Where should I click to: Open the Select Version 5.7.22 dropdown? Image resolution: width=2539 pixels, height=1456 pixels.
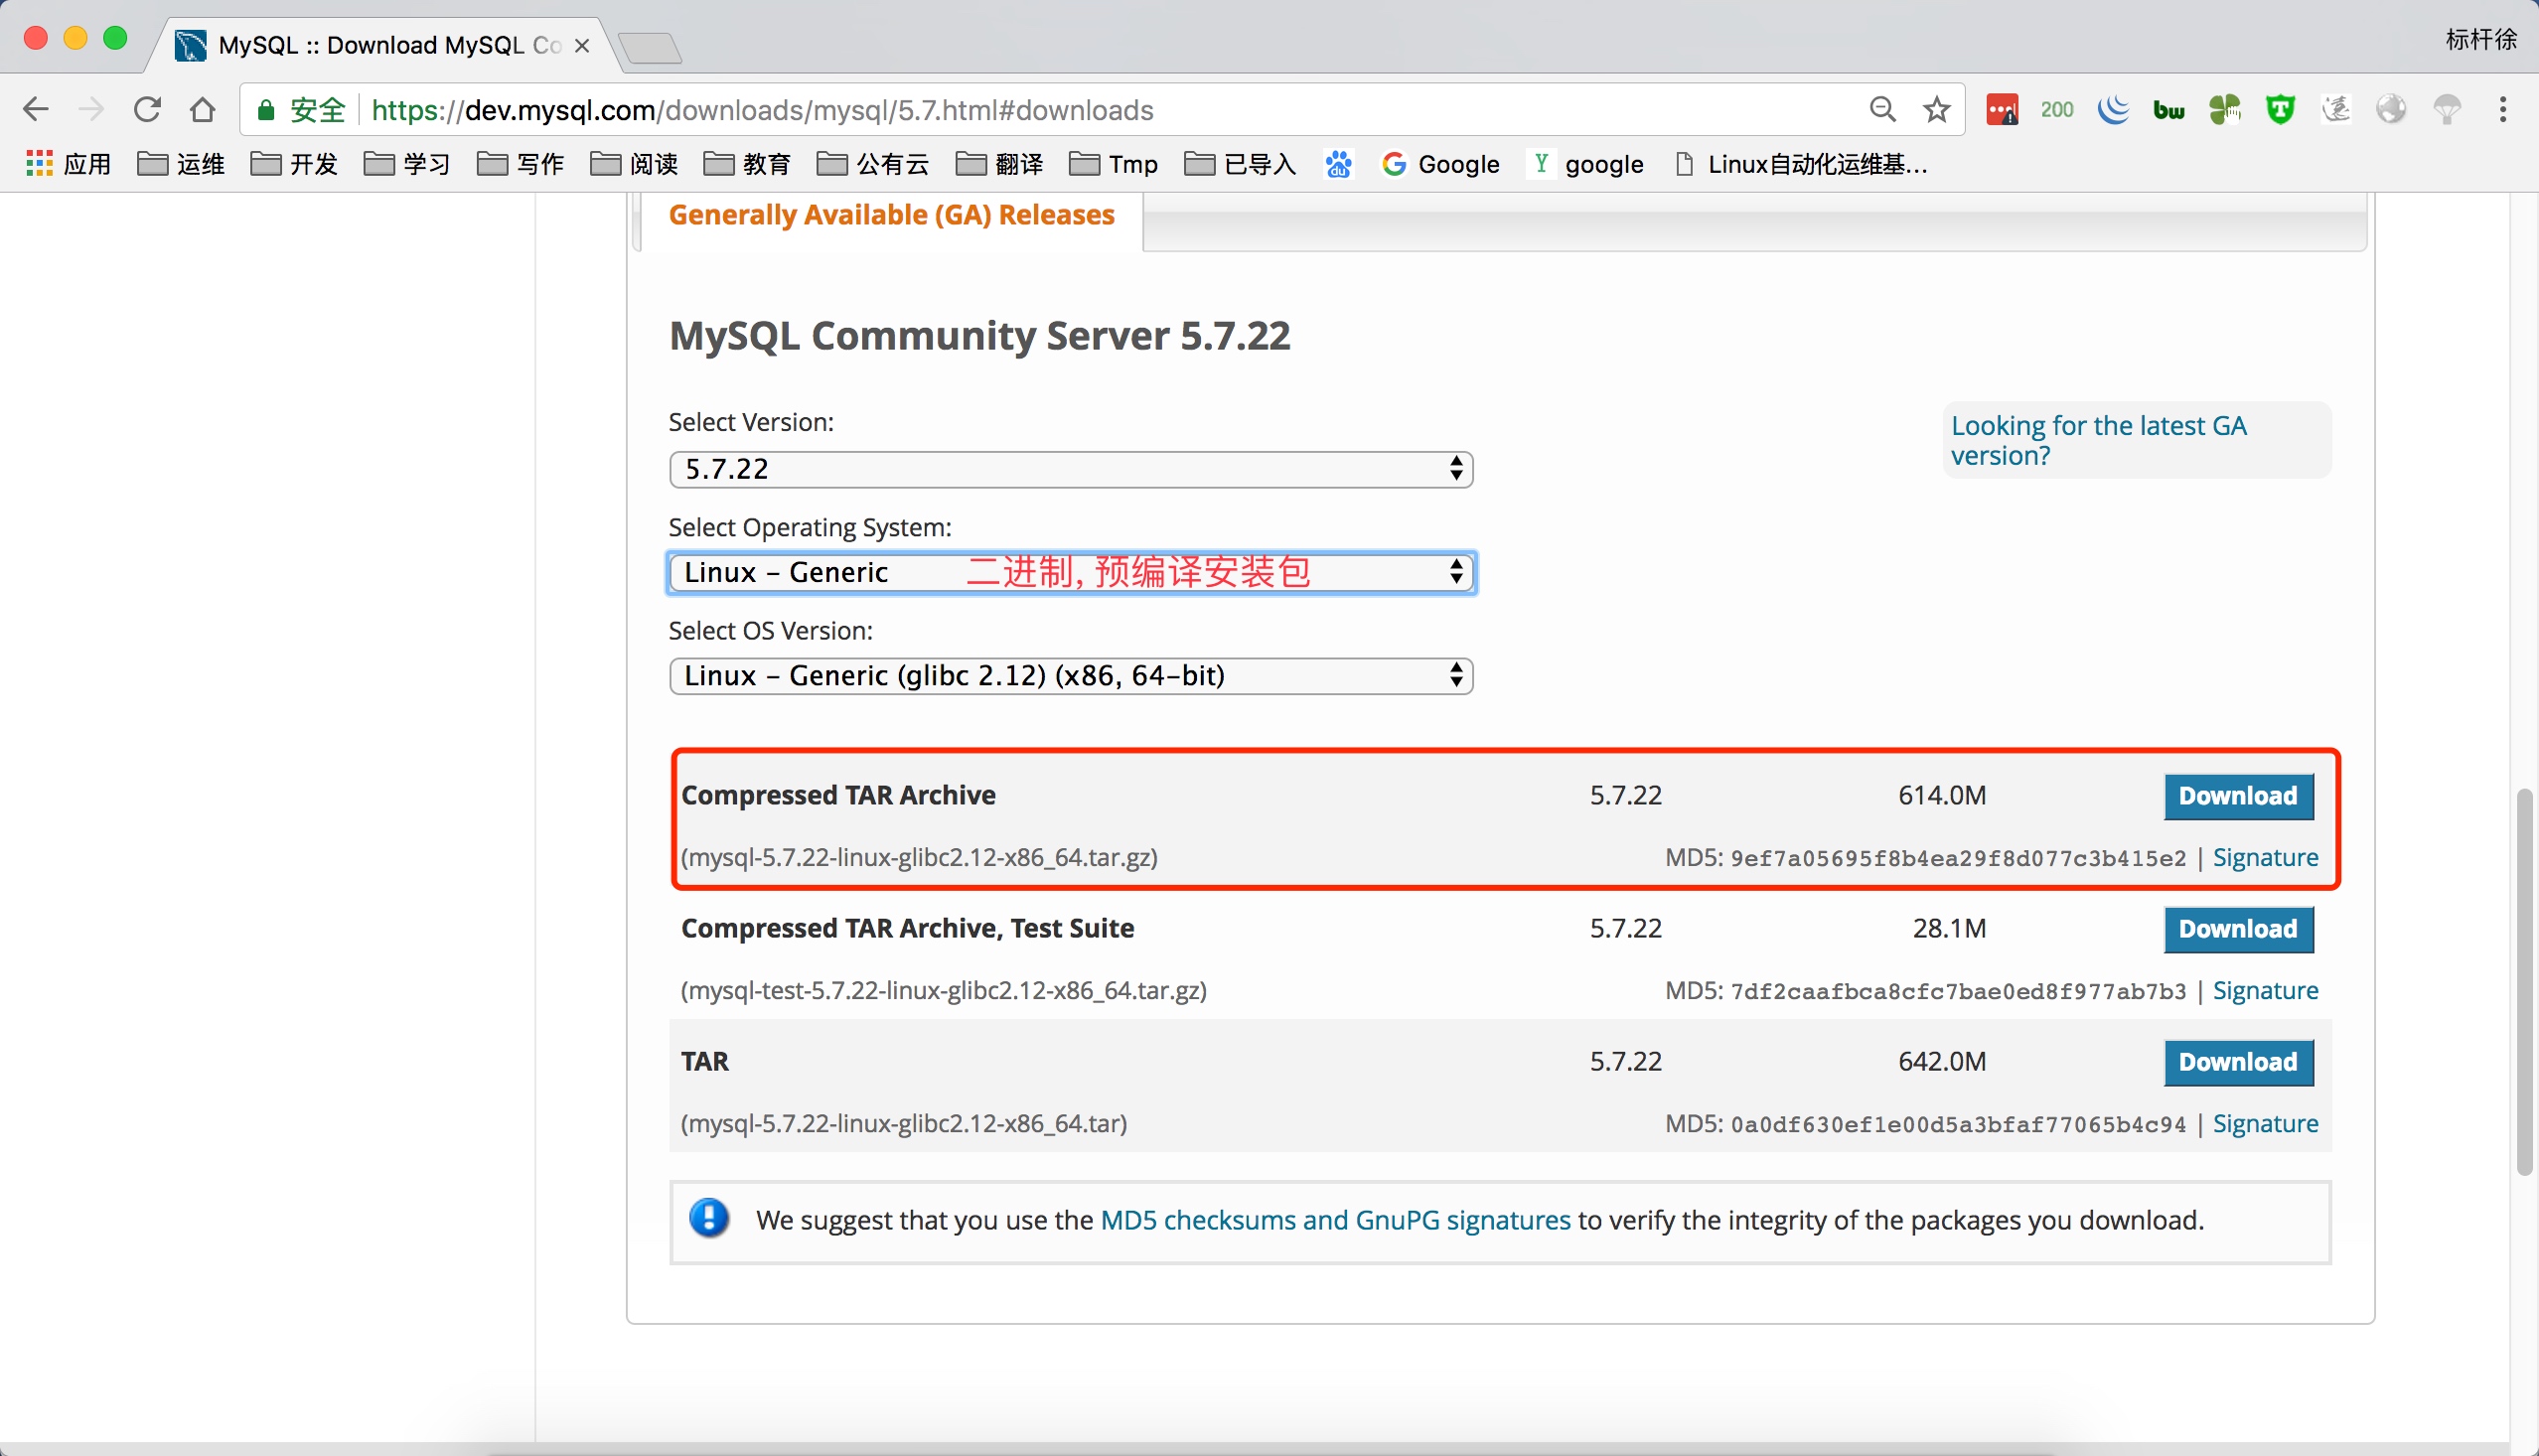coord(1071,469)
